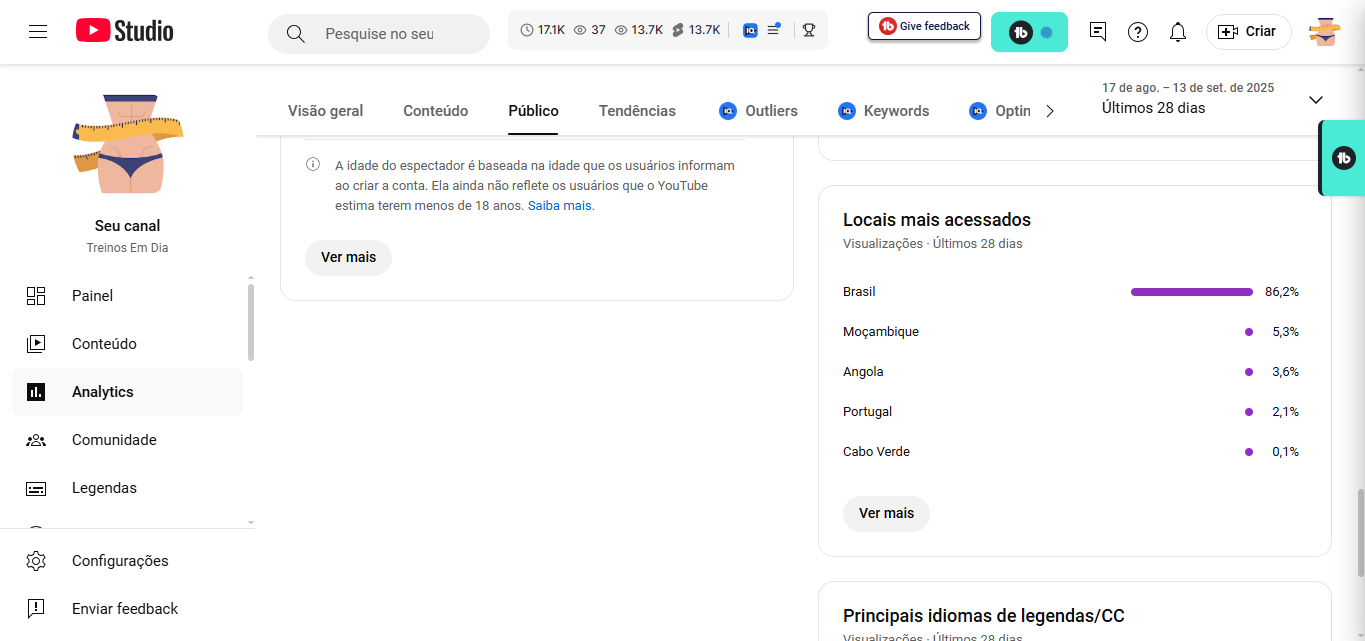The image size is (1365, 641).
Task: Switch to the Tendências tab
Action: click(x=637, y=111)
